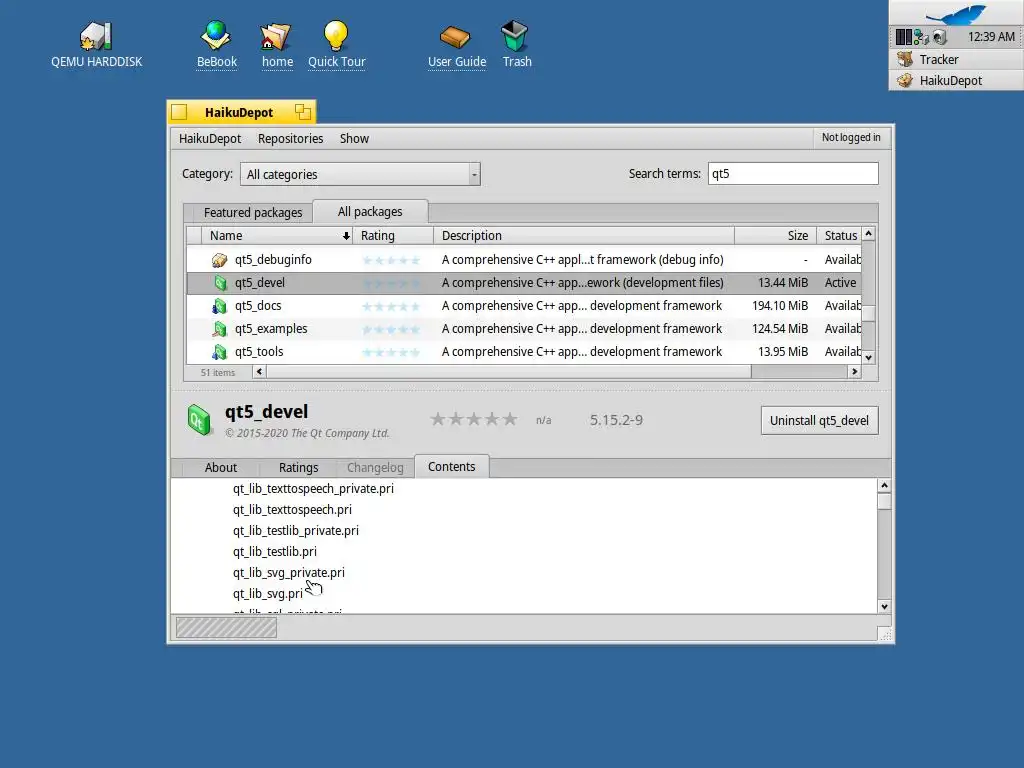The height and width of the screenshot is (768, 1024).
Task: Click the Search terms field containing qt5
Action: [793, 174]
